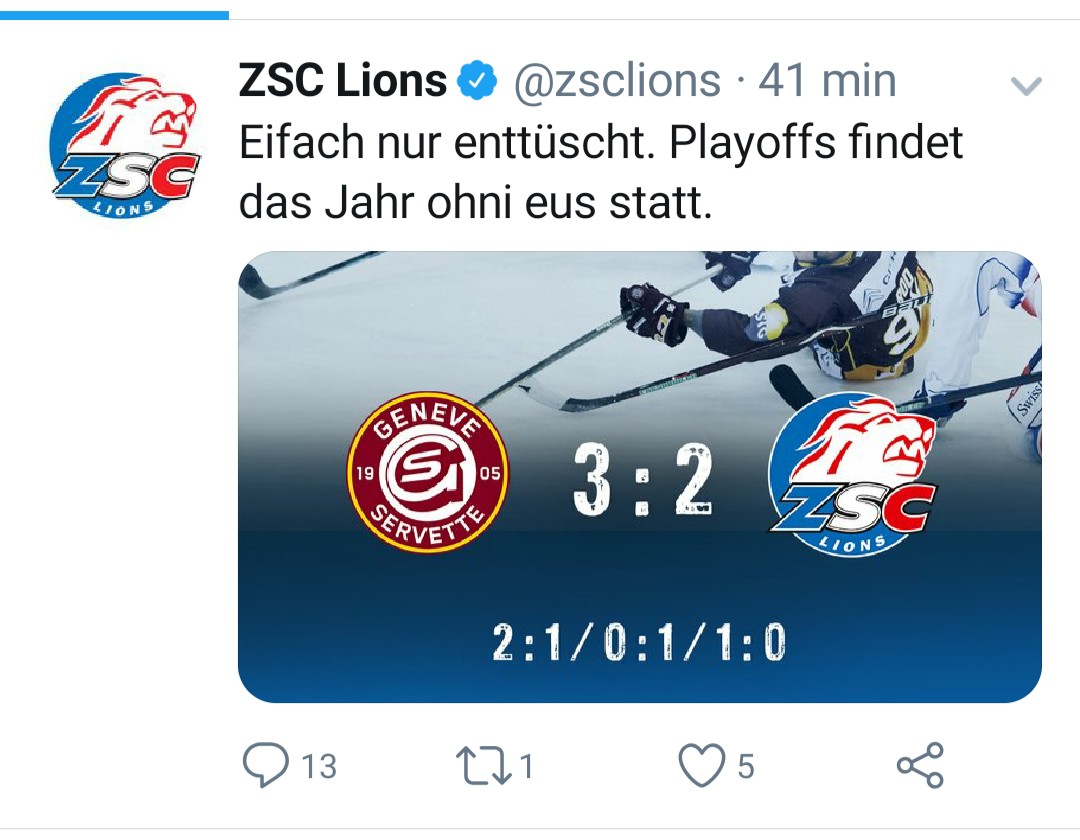
Task: Click the reply count 13
Action: [x=318, y=767]
